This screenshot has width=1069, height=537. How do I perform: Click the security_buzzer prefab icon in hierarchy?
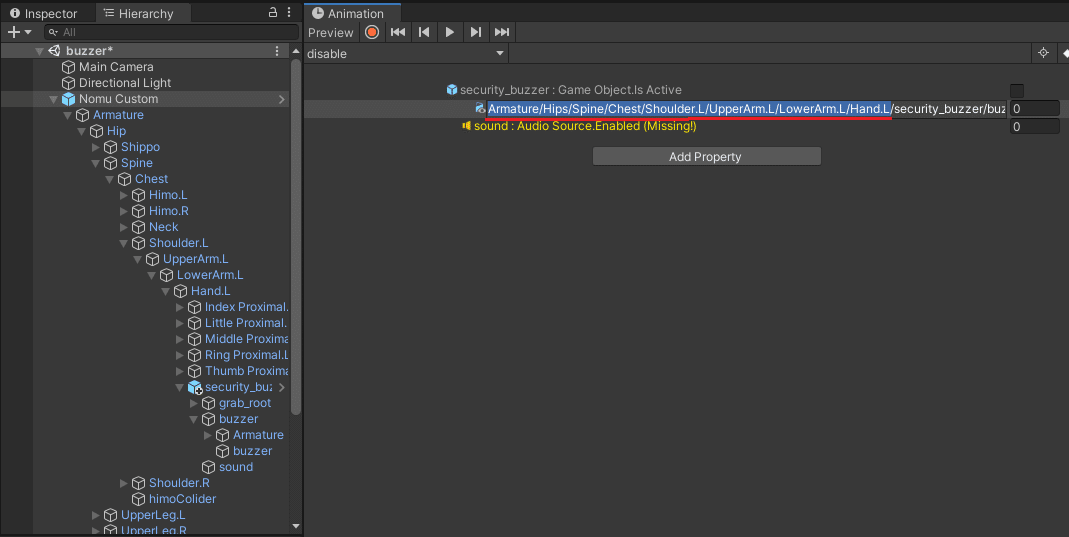(x=195, y=387)
